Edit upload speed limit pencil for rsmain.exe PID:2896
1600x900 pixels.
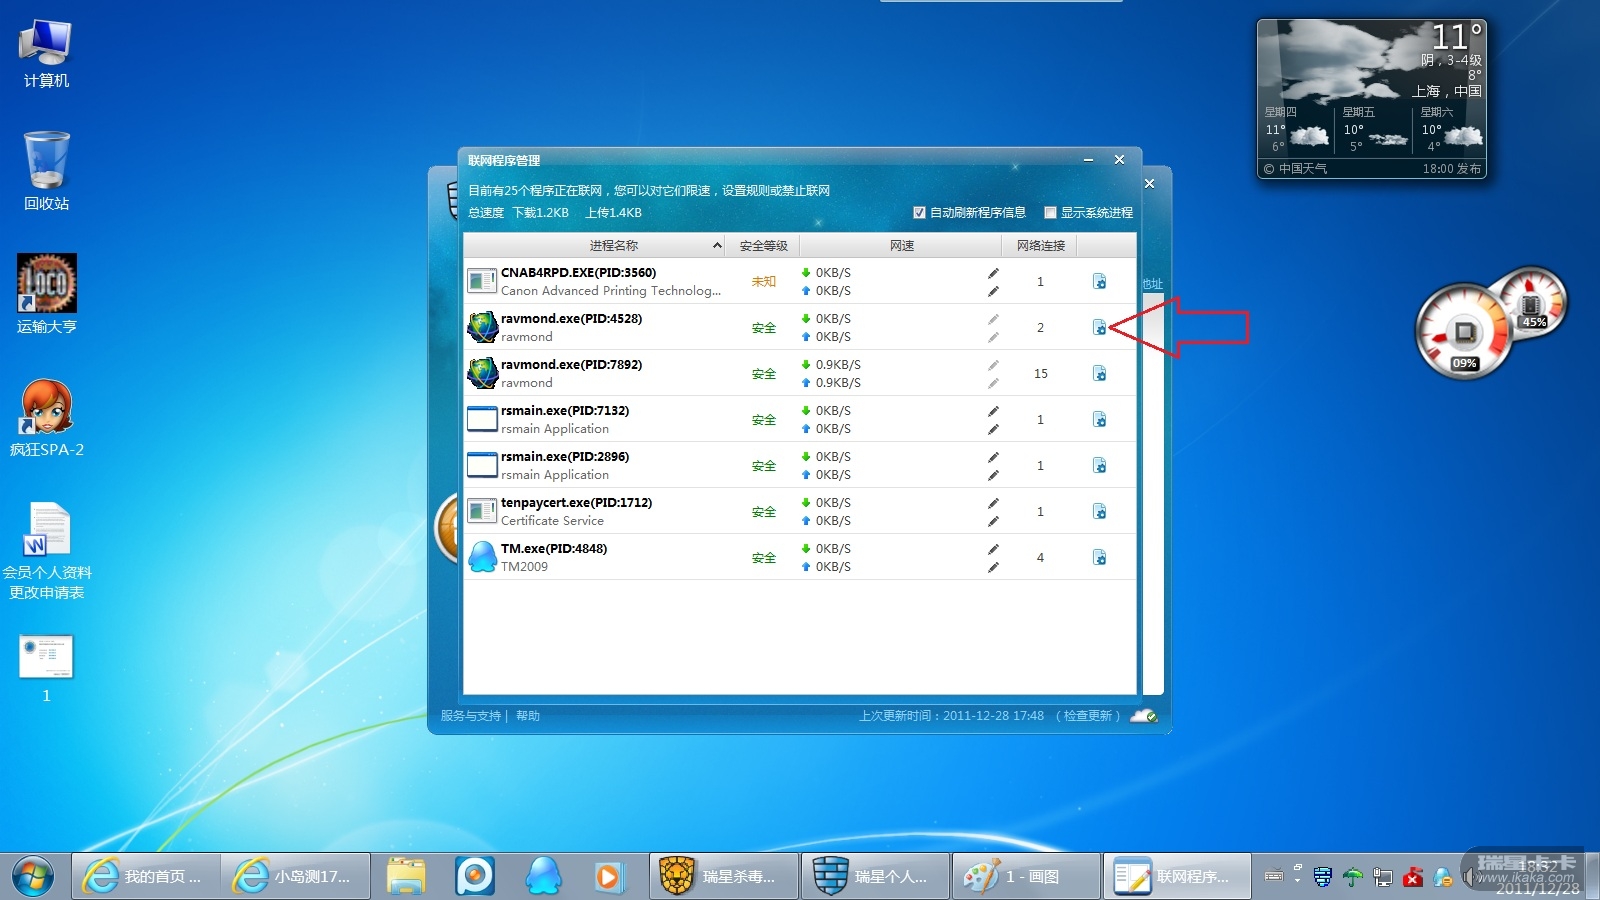point(993,475)
